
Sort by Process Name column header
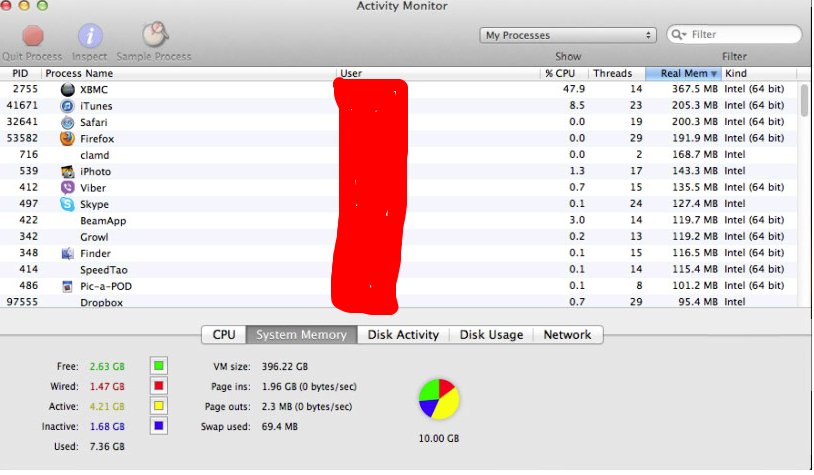[188, 73]
